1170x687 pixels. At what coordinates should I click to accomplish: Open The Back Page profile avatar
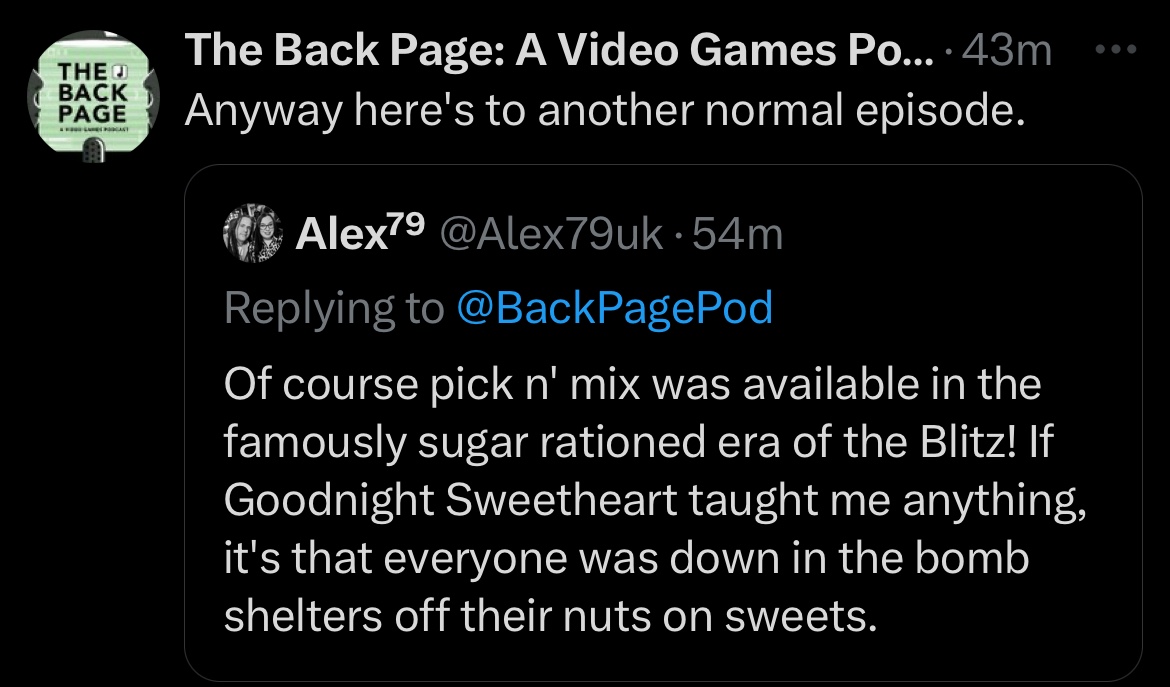(x=93, y=95)
